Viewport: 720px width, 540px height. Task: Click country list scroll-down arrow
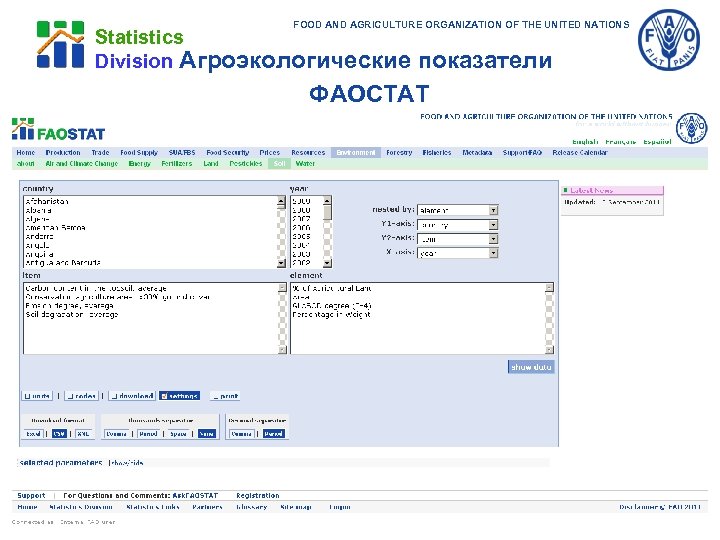281,263
